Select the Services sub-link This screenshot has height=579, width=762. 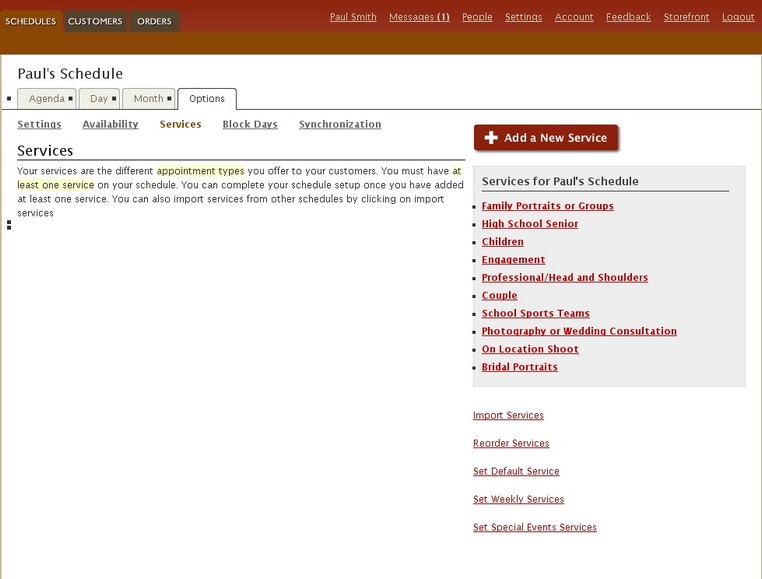[180, 124]
